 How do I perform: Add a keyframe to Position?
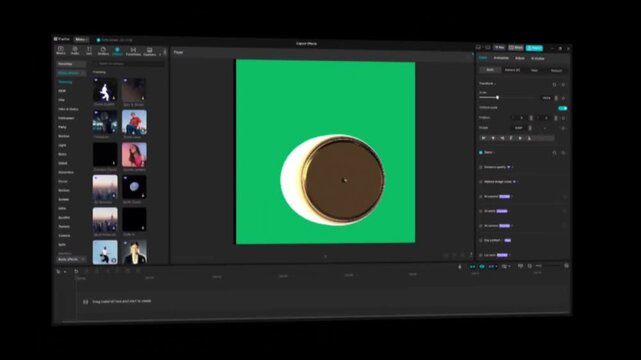click(x=563, y=118)
